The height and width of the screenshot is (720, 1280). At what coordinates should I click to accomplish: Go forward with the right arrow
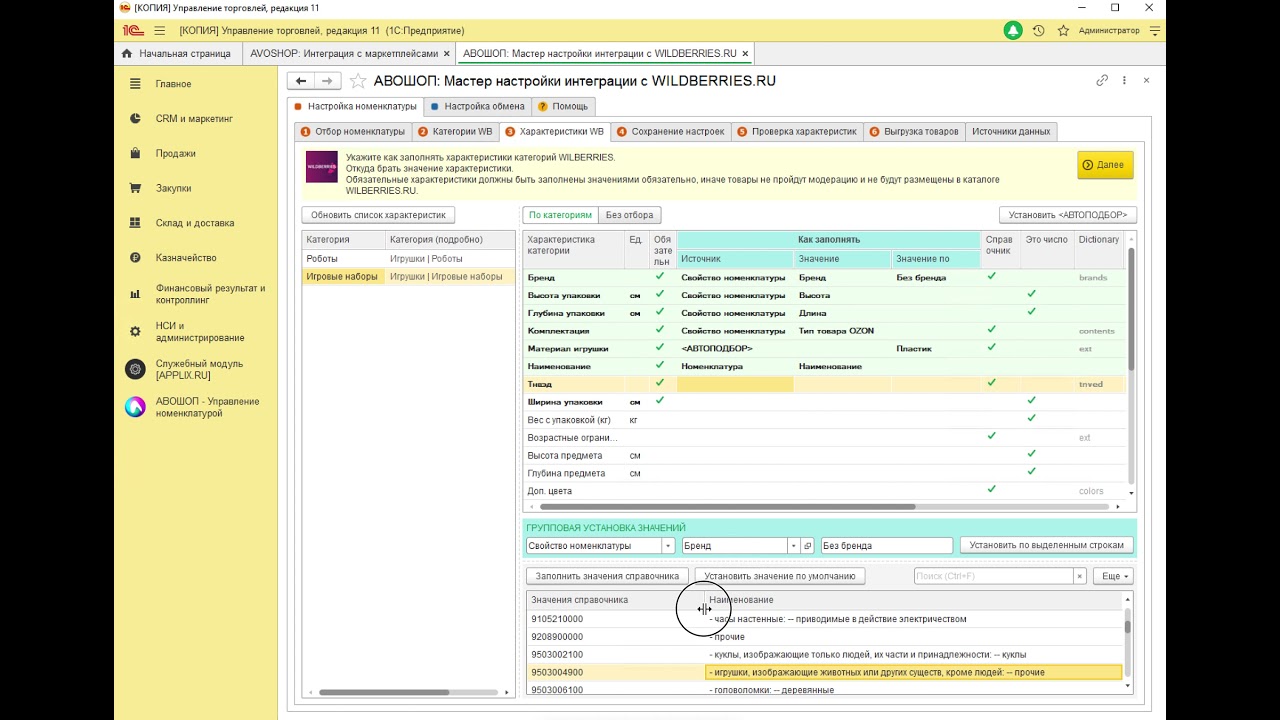327,81
